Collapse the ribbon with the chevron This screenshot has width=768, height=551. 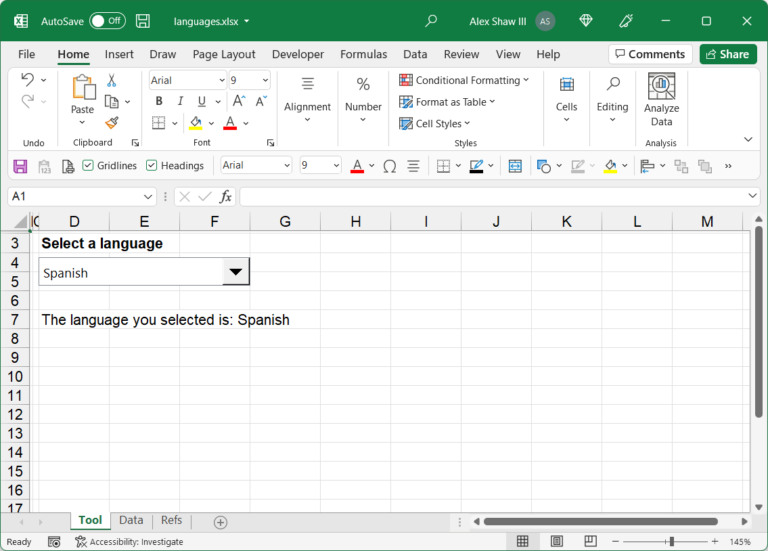(x=748, y=140)
